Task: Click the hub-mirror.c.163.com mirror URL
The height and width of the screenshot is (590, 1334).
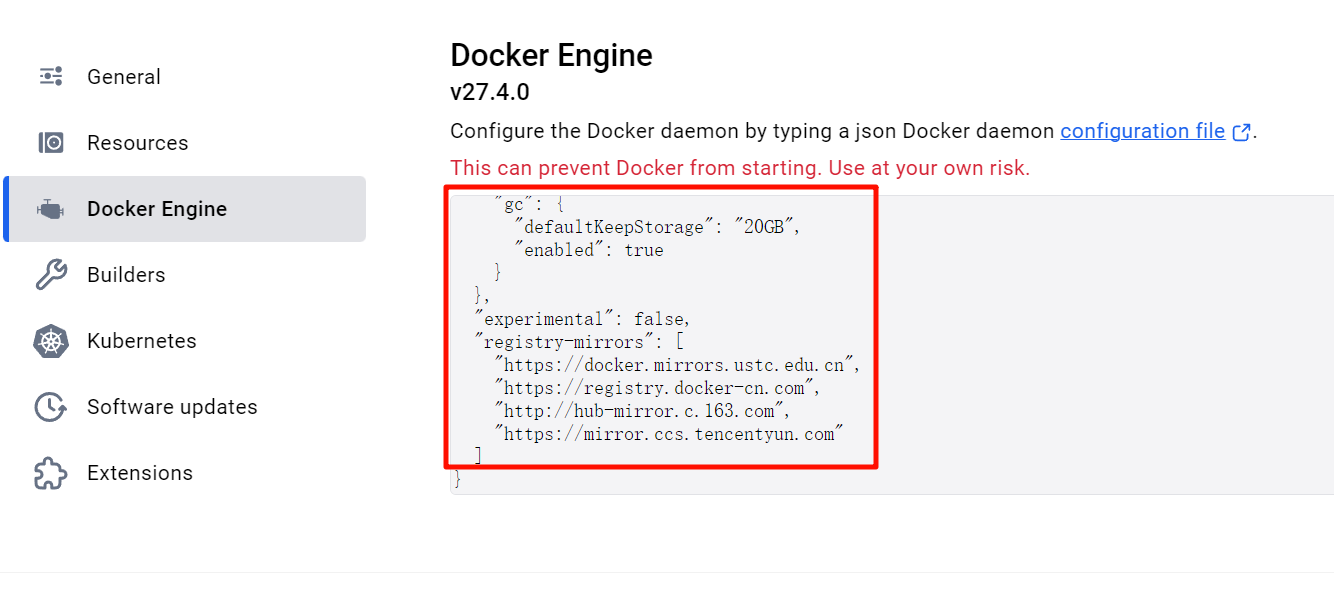Action: (x=643, y=411)
